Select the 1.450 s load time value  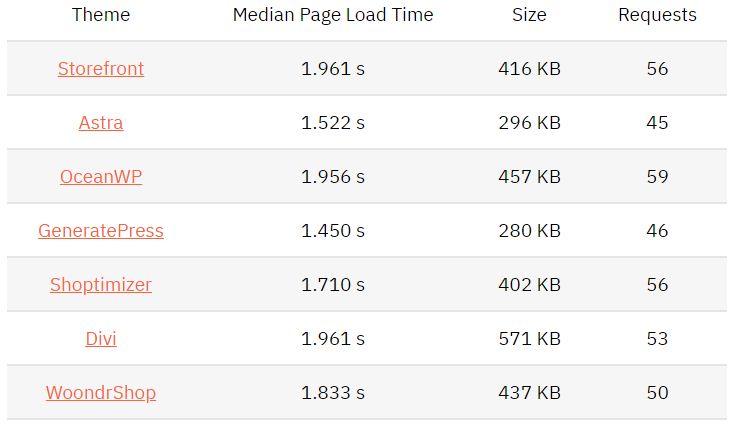333,231
